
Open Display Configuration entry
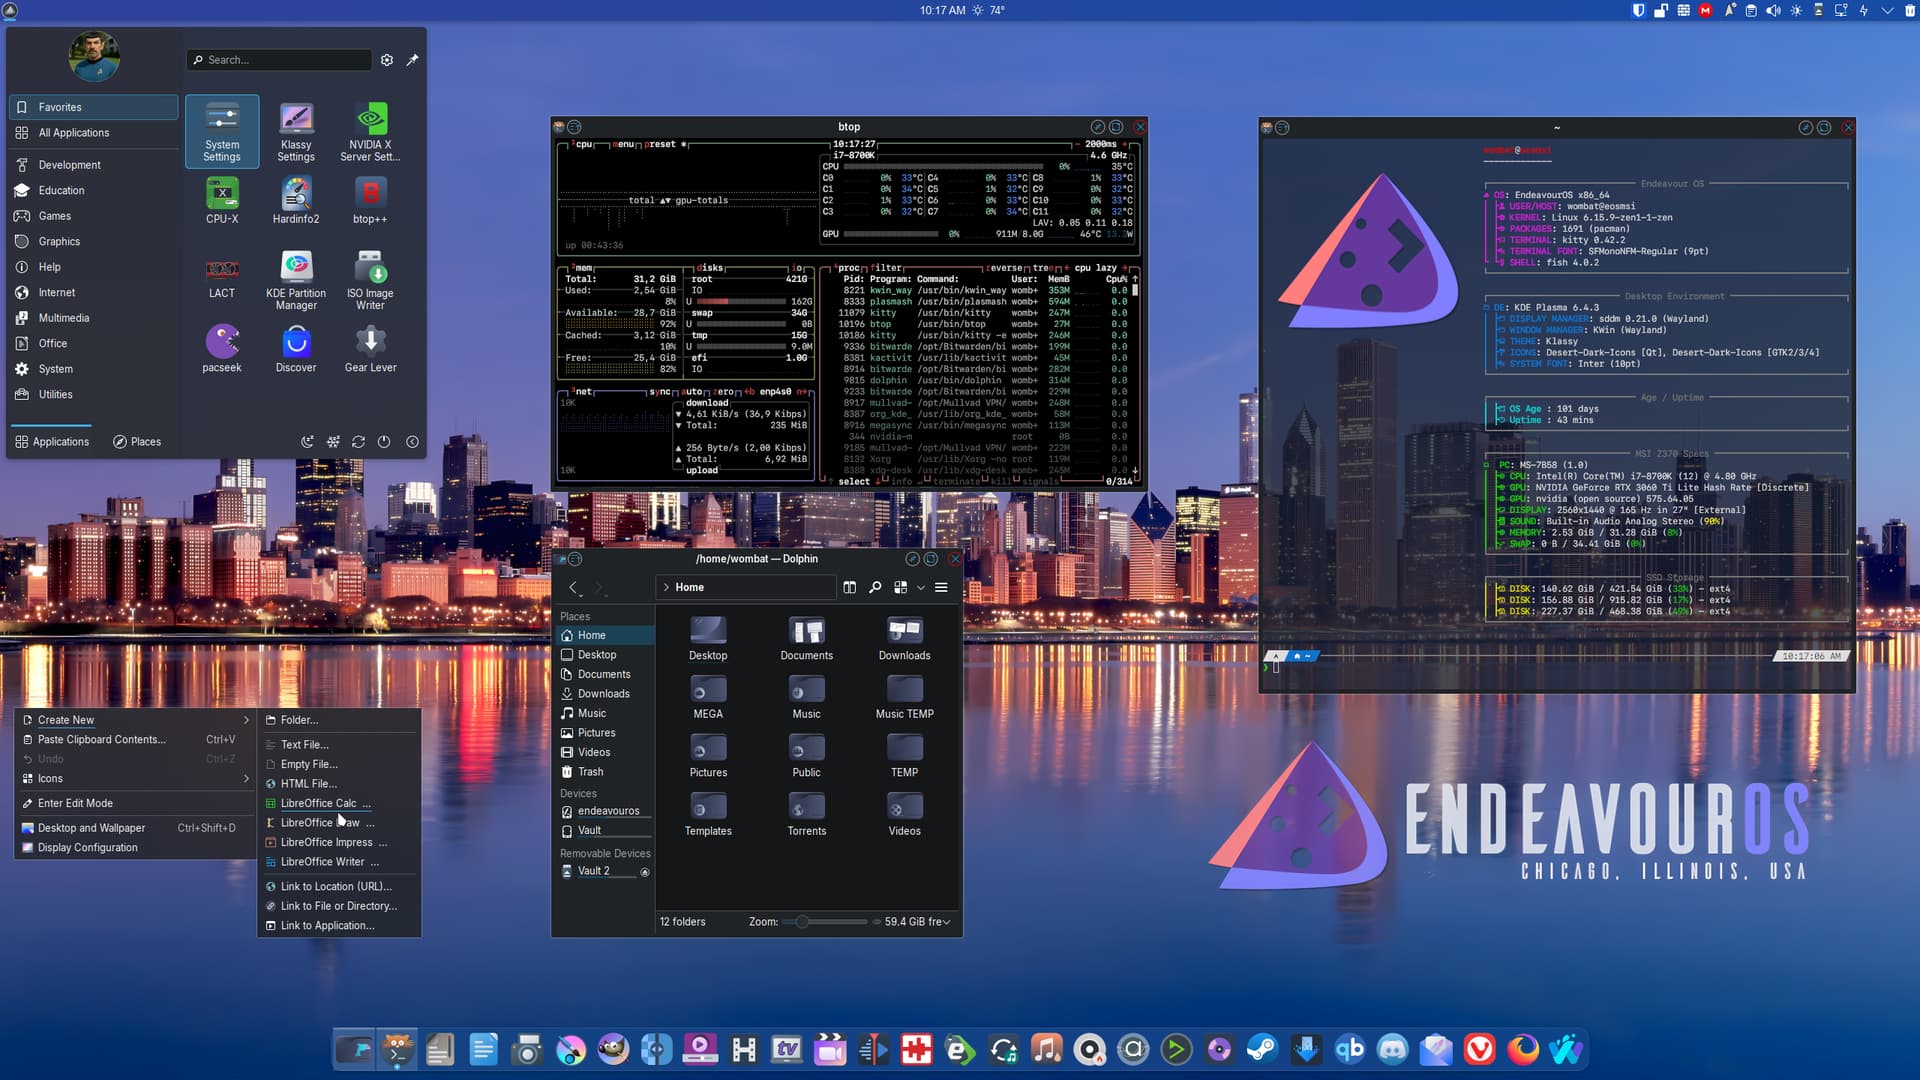coord(136,847)
